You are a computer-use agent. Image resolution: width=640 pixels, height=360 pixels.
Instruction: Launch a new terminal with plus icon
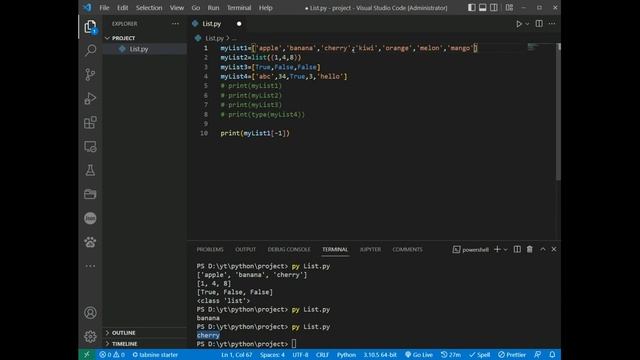pyautogui.click(x=497, y=249)
